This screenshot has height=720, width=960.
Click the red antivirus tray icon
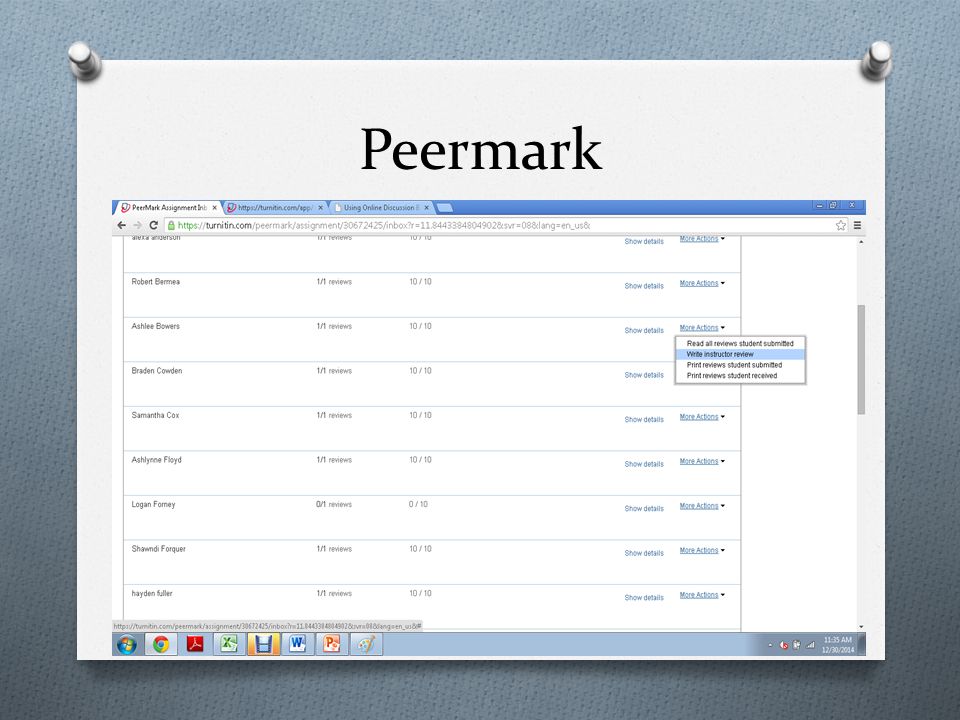point(784,645)
